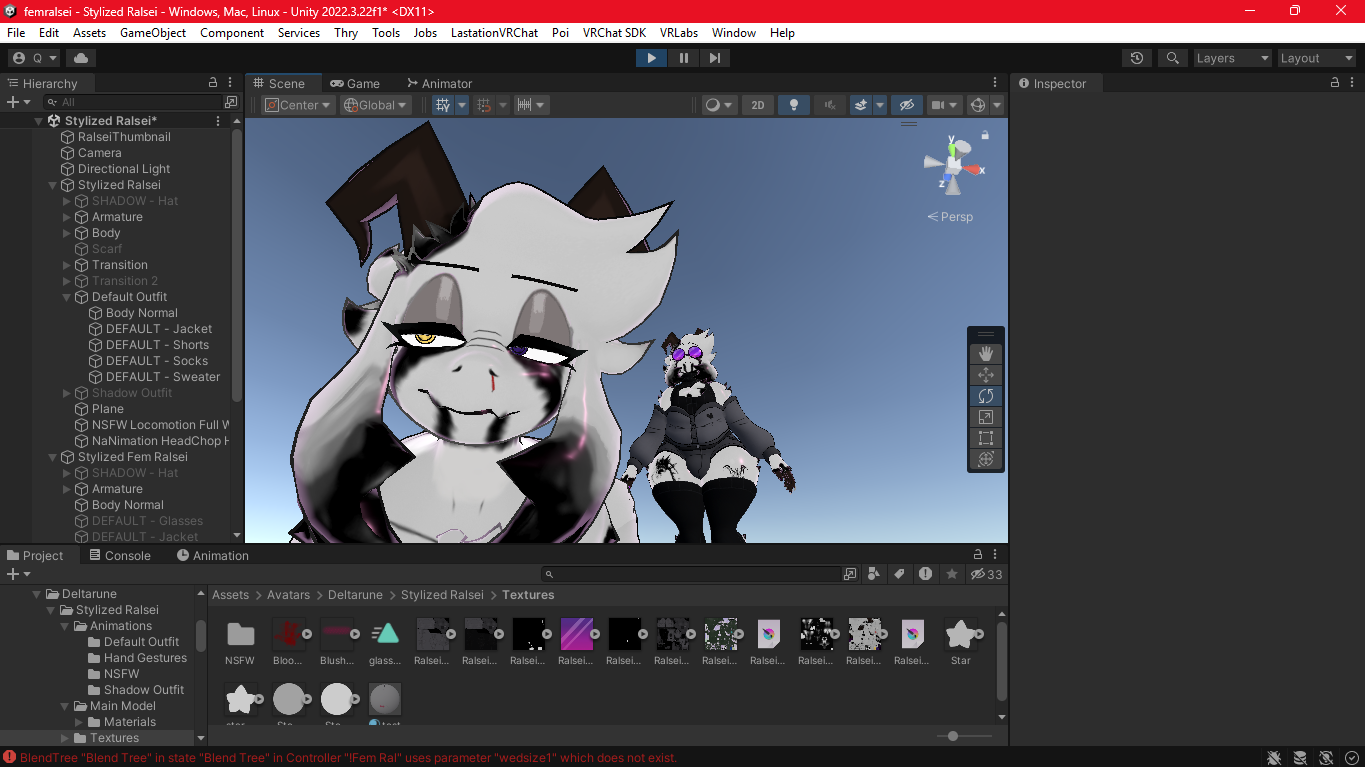The height and width of the screenshot is (767, 1365).
Task: Collapse the Animations folder in Project
Action: pos(65,626)
